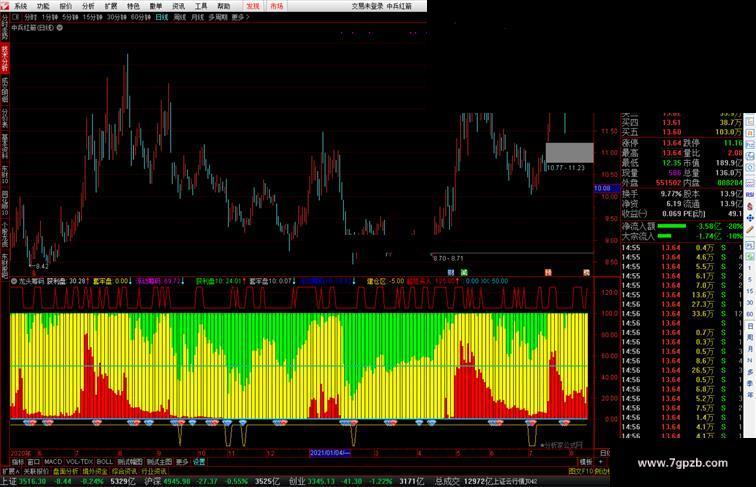The image size is (756, 487).
Task: Open the 行业资讯 tab
Action: pos(154,471)
